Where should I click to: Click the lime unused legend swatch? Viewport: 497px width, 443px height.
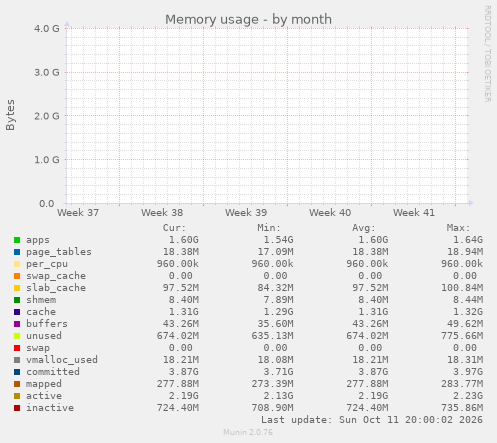pyautogui.click(x=17, y=336)
